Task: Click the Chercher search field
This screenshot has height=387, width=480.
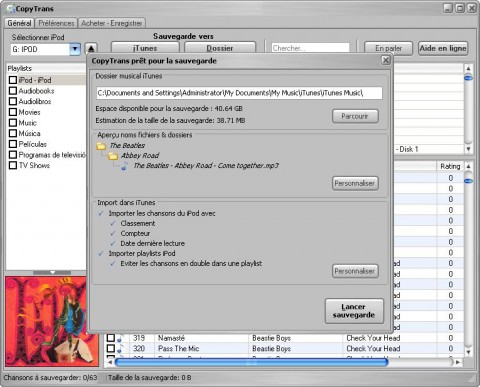Action: click(310, 48)
